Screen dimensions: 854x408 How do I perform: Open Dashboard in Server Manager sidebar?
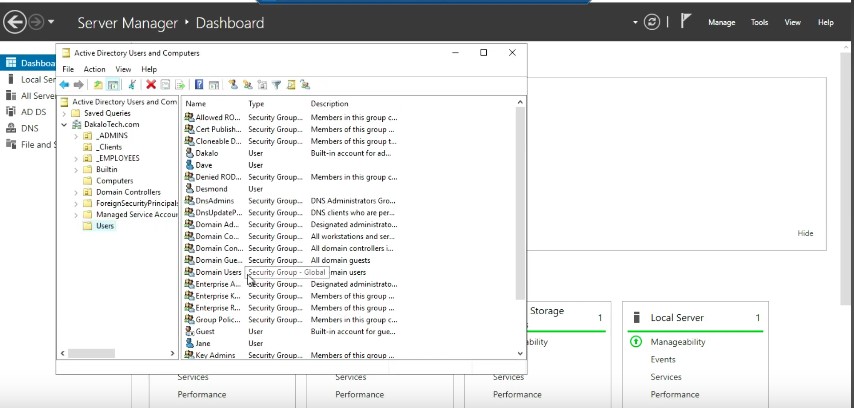(30, 63)
